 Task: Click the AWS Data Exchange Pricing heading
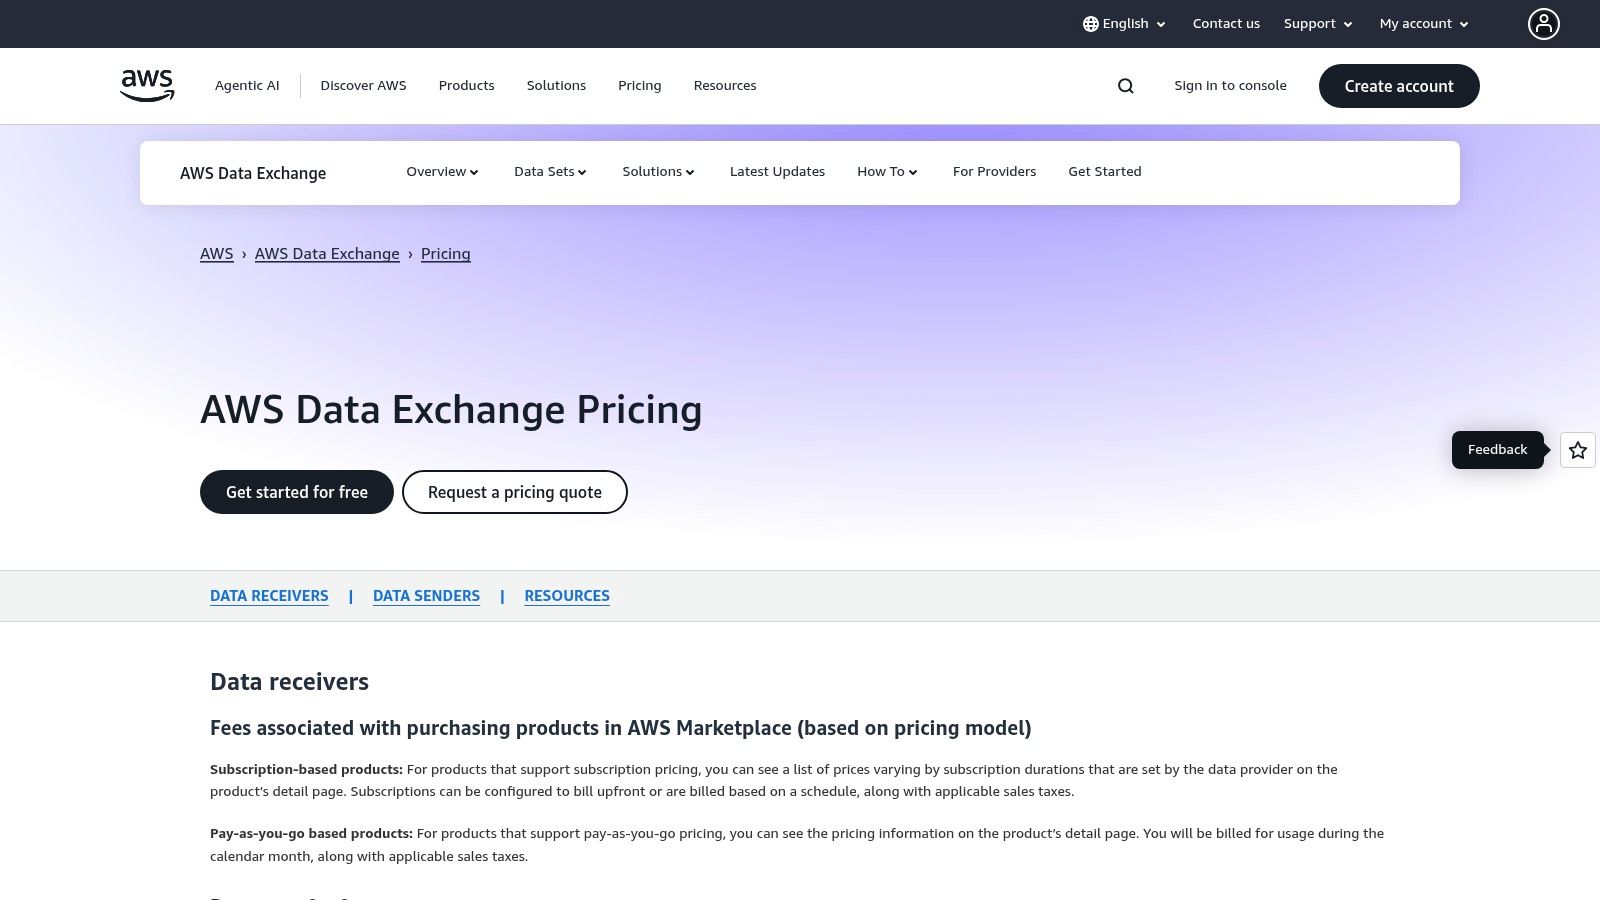click(x=451, y=410)
